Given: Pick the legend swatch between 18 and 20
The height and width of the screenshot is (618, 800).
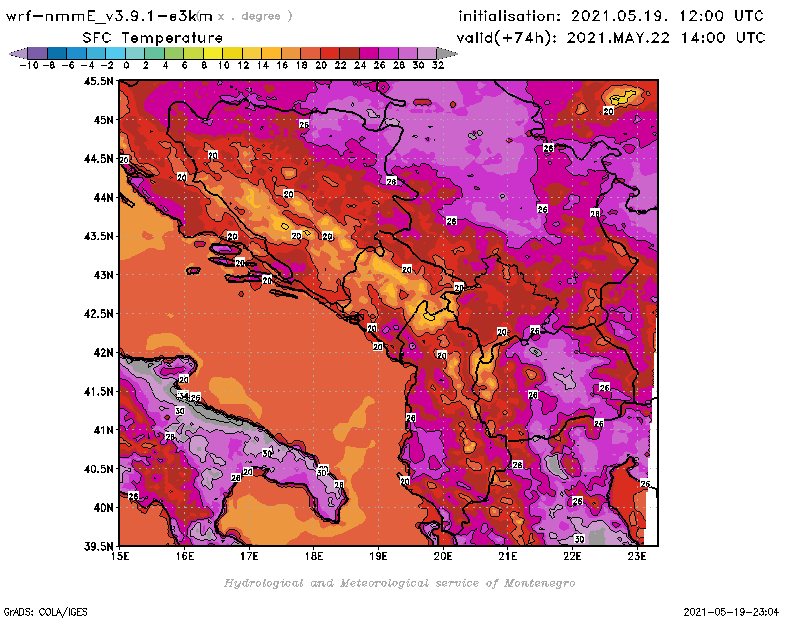Looking at the screenshot, I should (310, 54).
